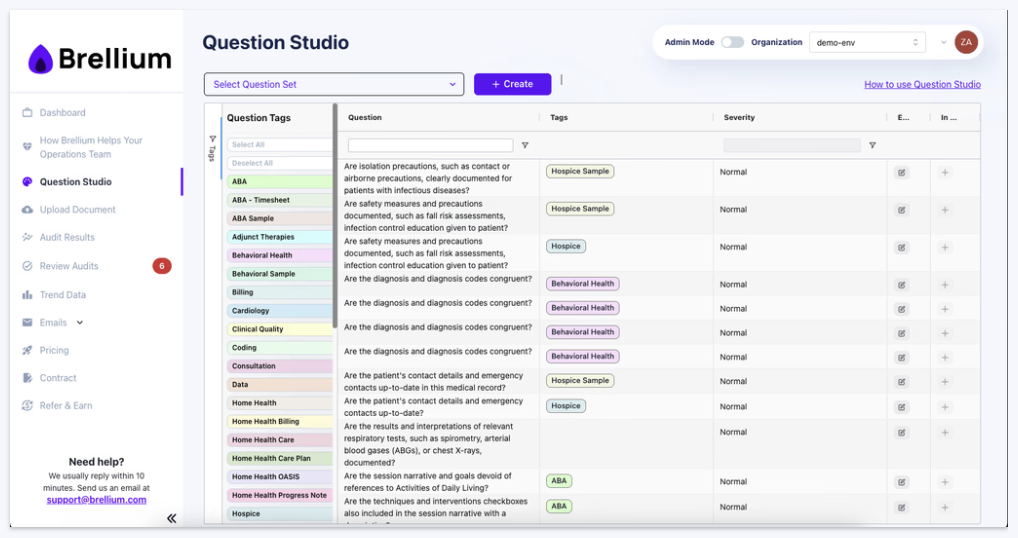Select the Clinical Quality tag

(x=280, y=329)
